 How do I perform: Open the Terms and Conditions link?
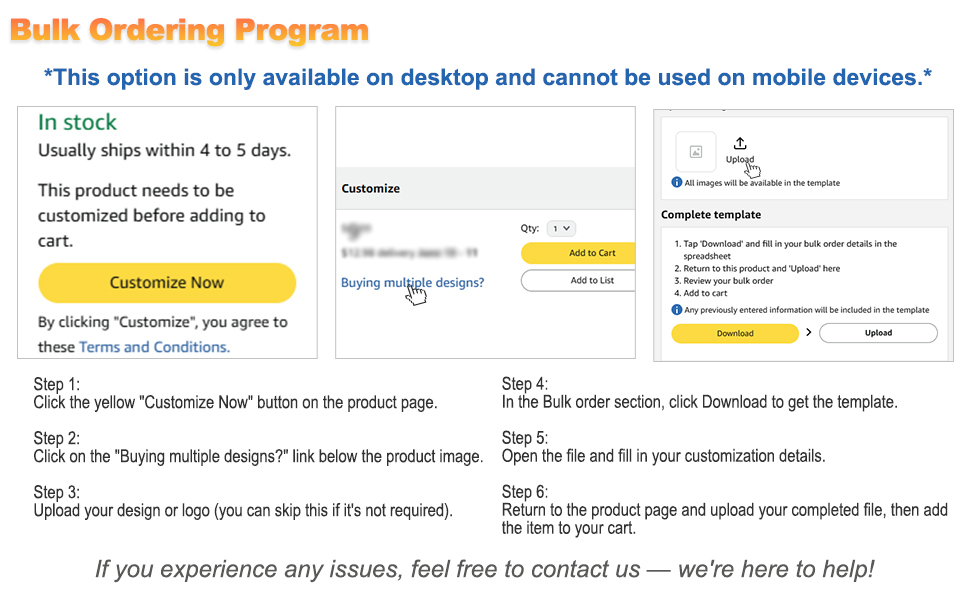tap(154, 347)
